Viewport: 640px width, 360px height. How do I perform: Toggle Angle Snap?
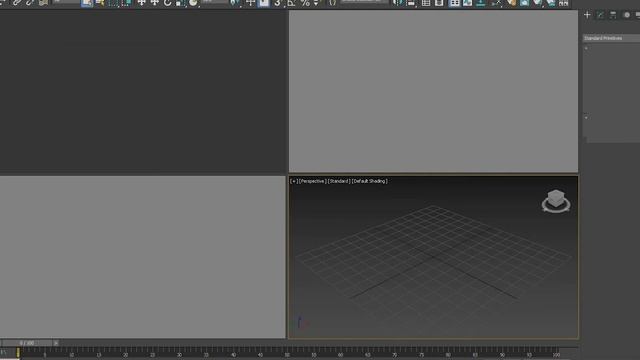pyautogui.click(x=291, y=3)
